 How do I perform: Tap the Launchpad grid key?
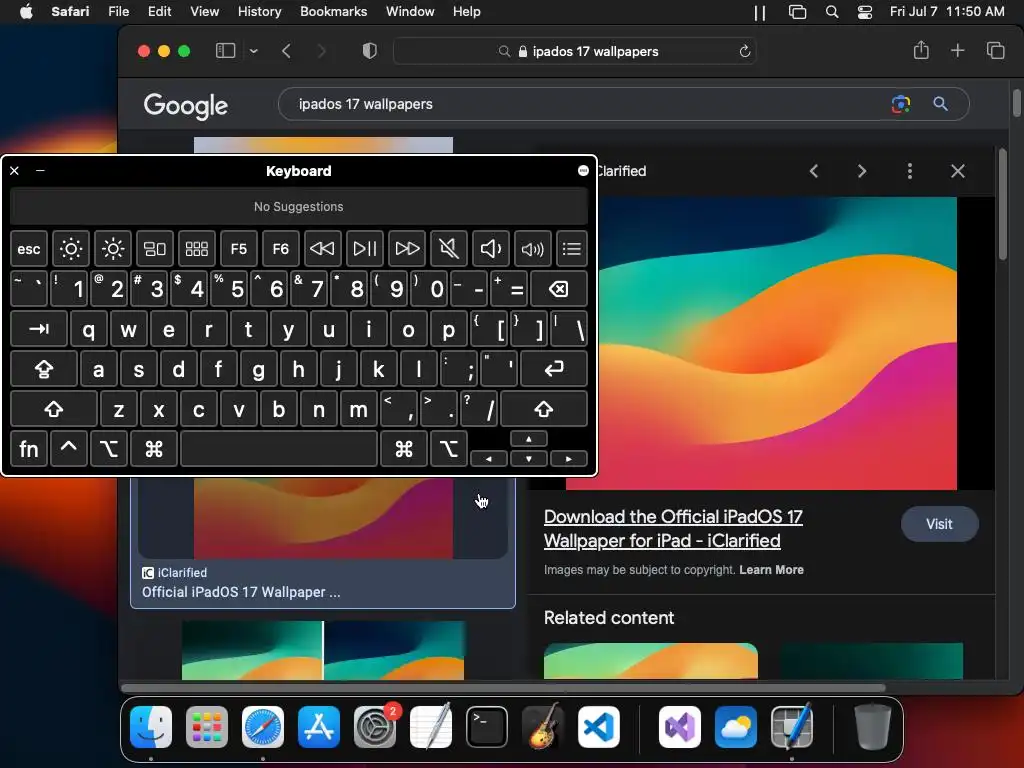point(197,249)
